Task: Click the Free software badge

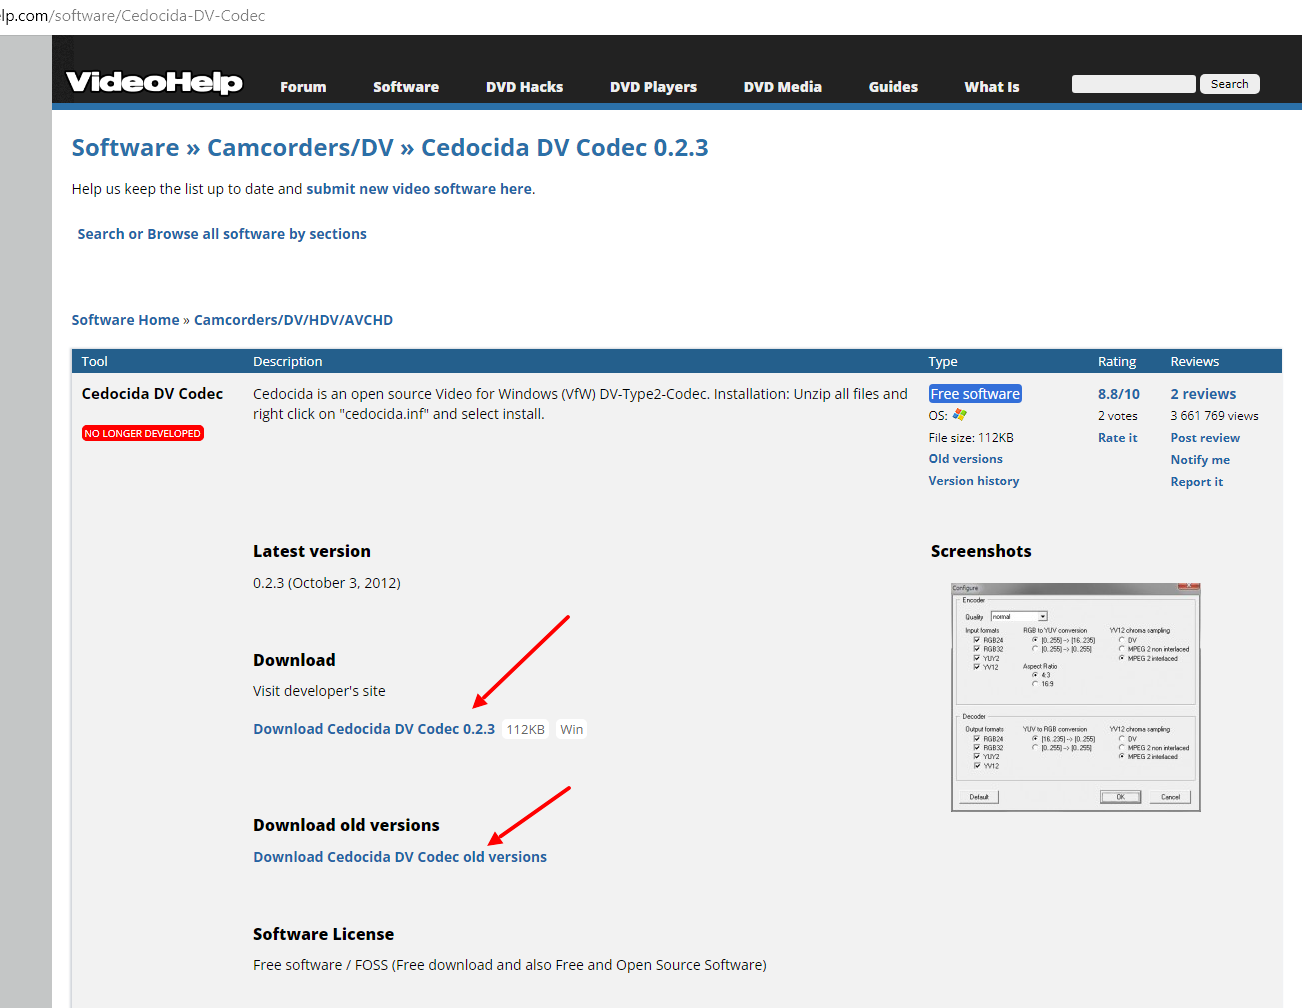Action: (x=975, y=394)
